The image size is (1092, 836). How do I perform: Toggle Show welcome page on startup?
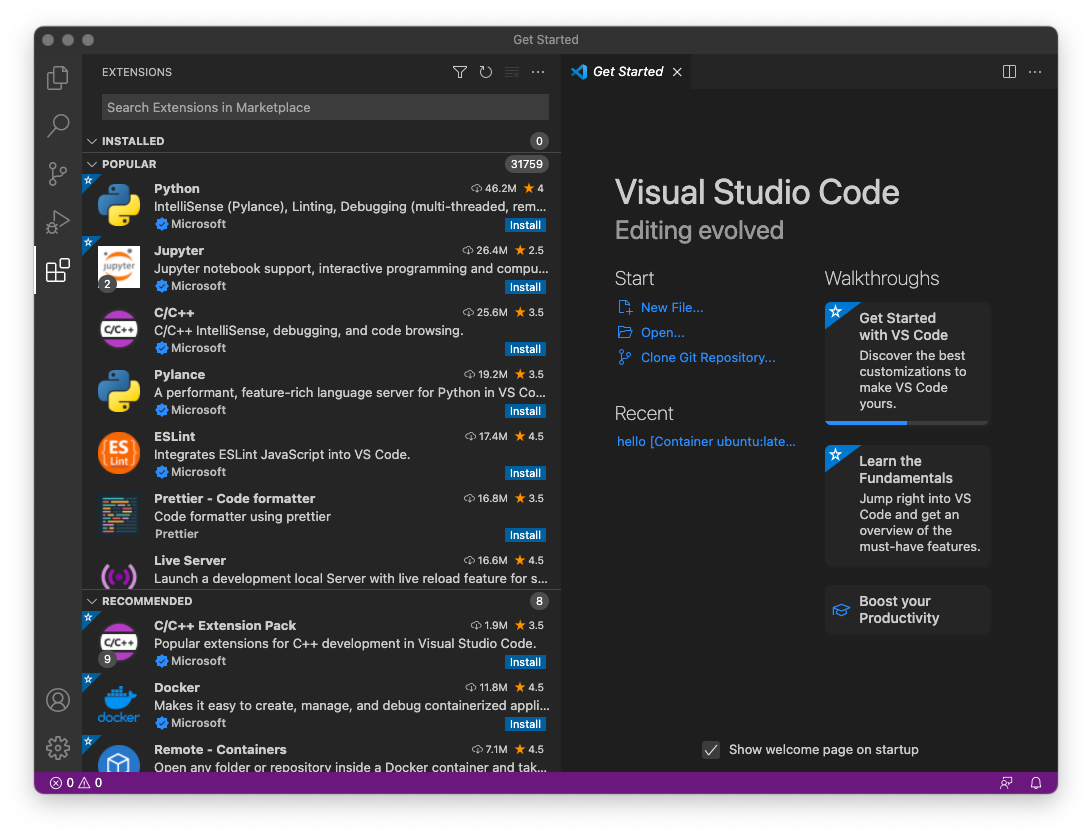(x=711, y=750)
